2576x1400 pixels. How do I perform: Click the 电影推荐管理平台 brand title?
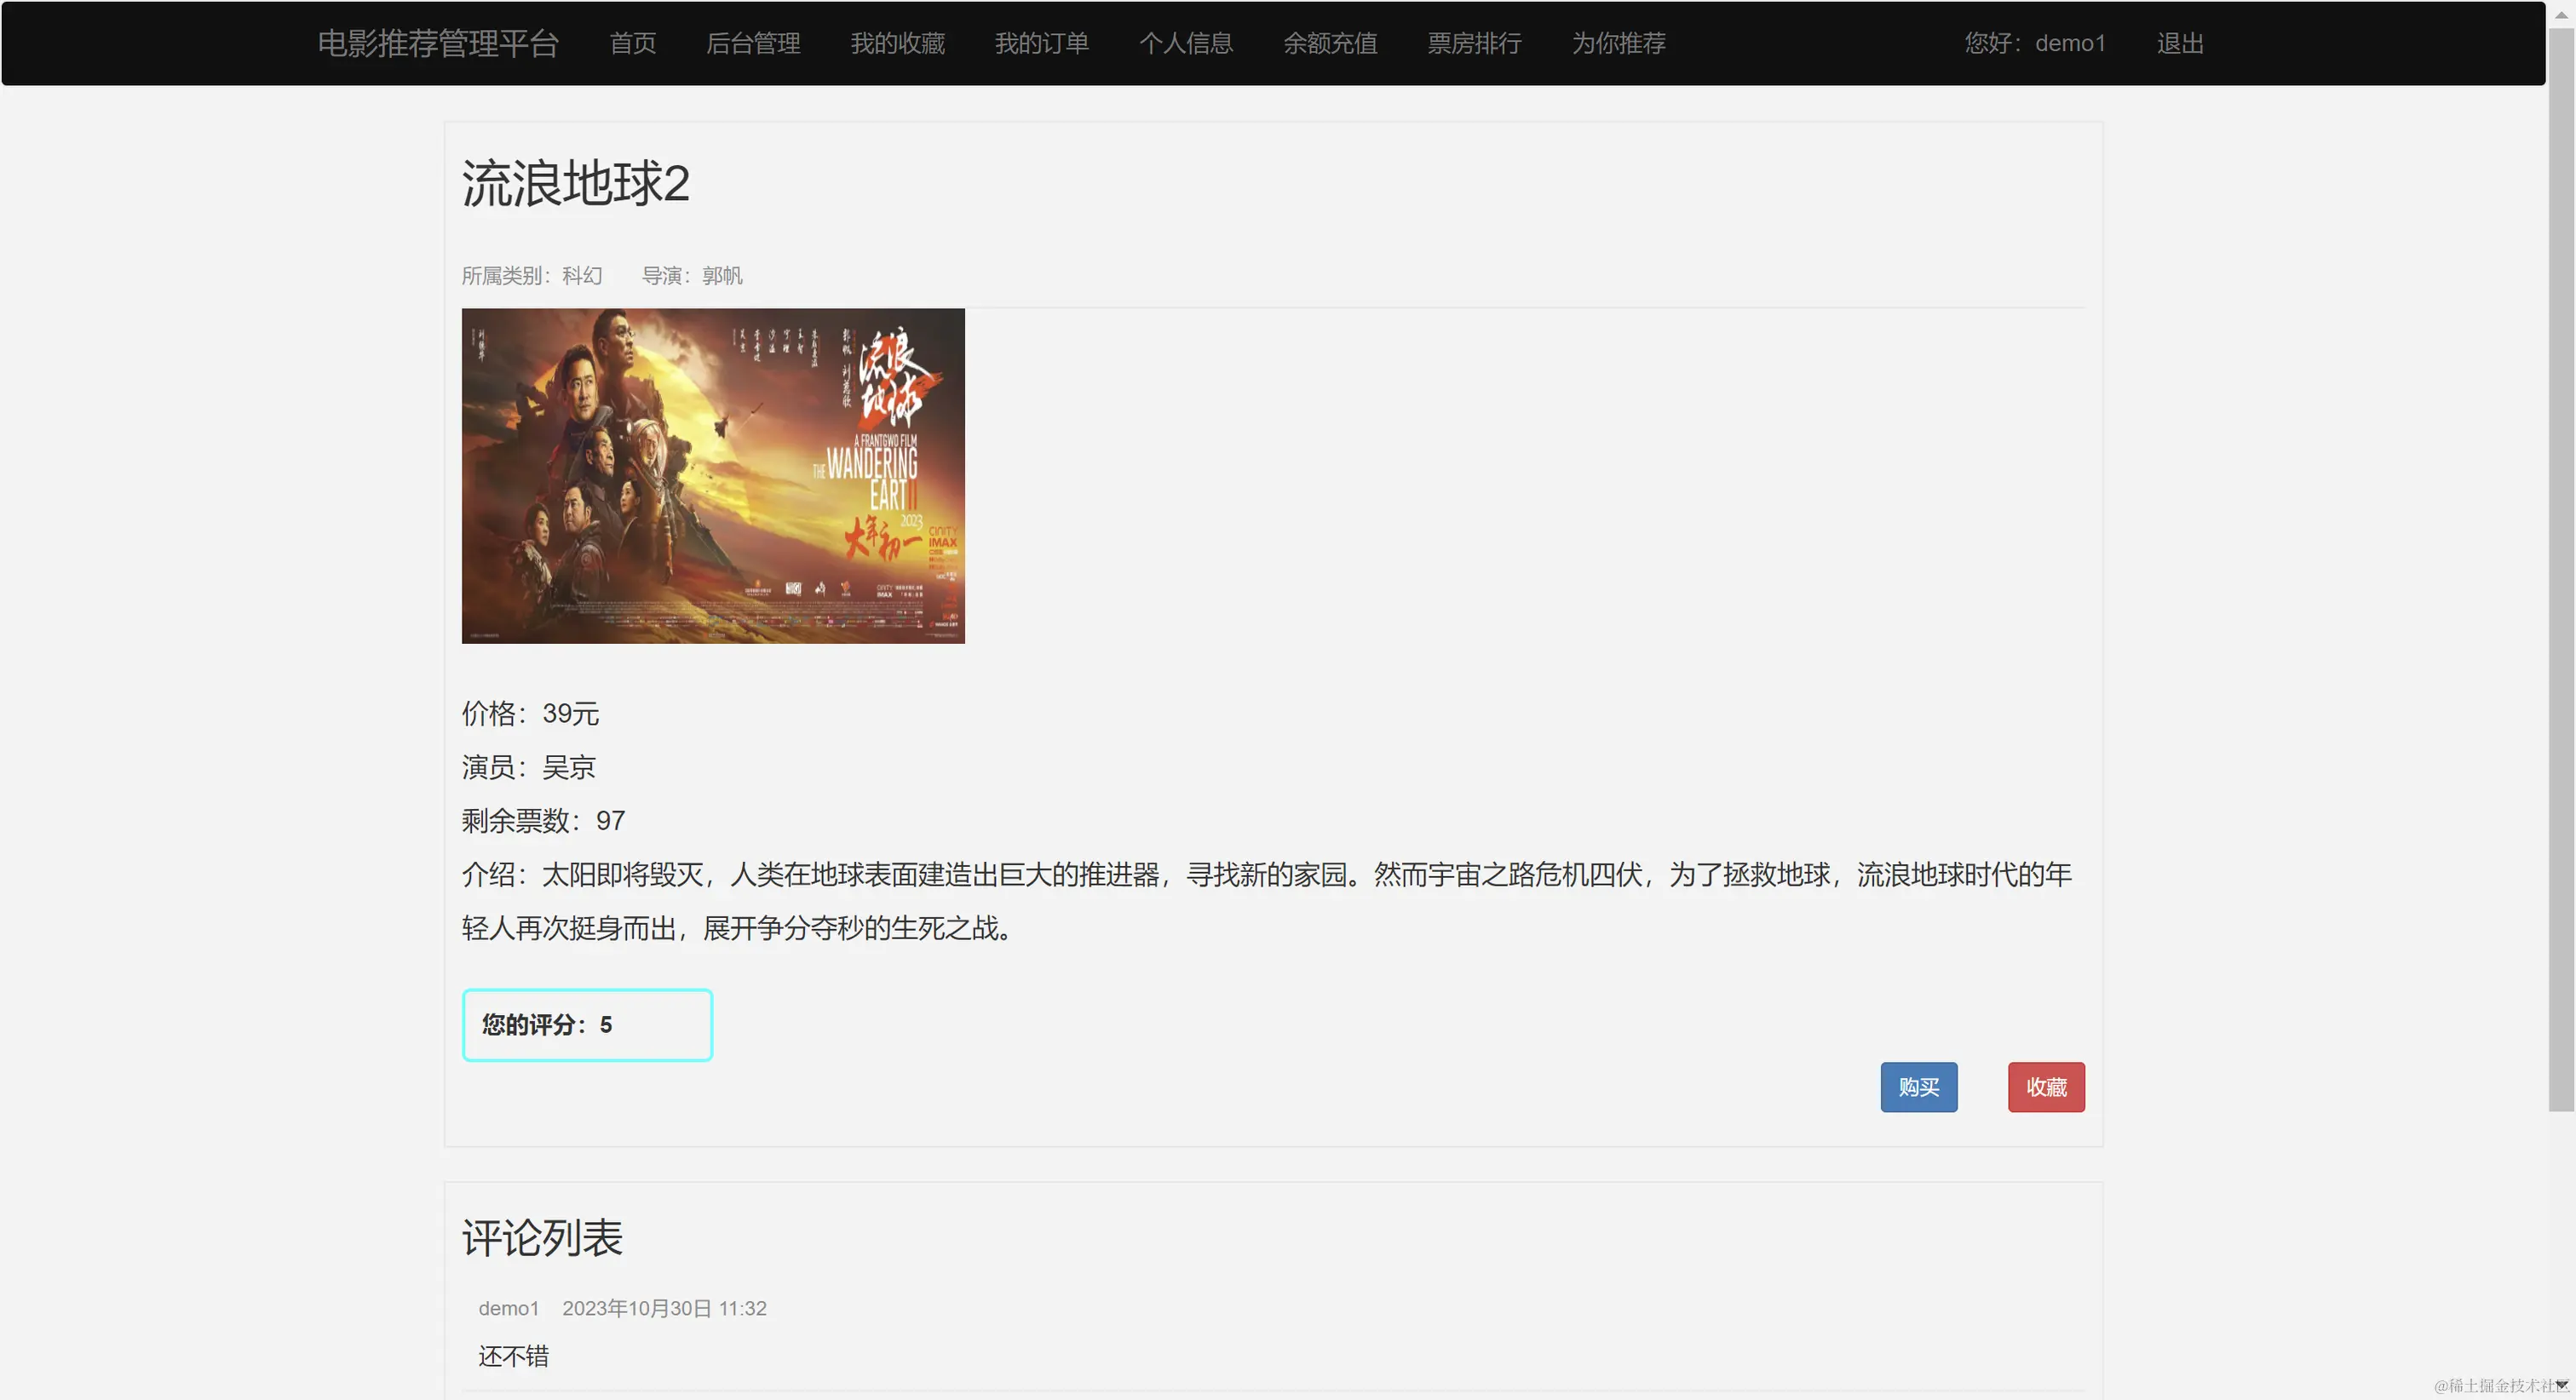[438, 43]
